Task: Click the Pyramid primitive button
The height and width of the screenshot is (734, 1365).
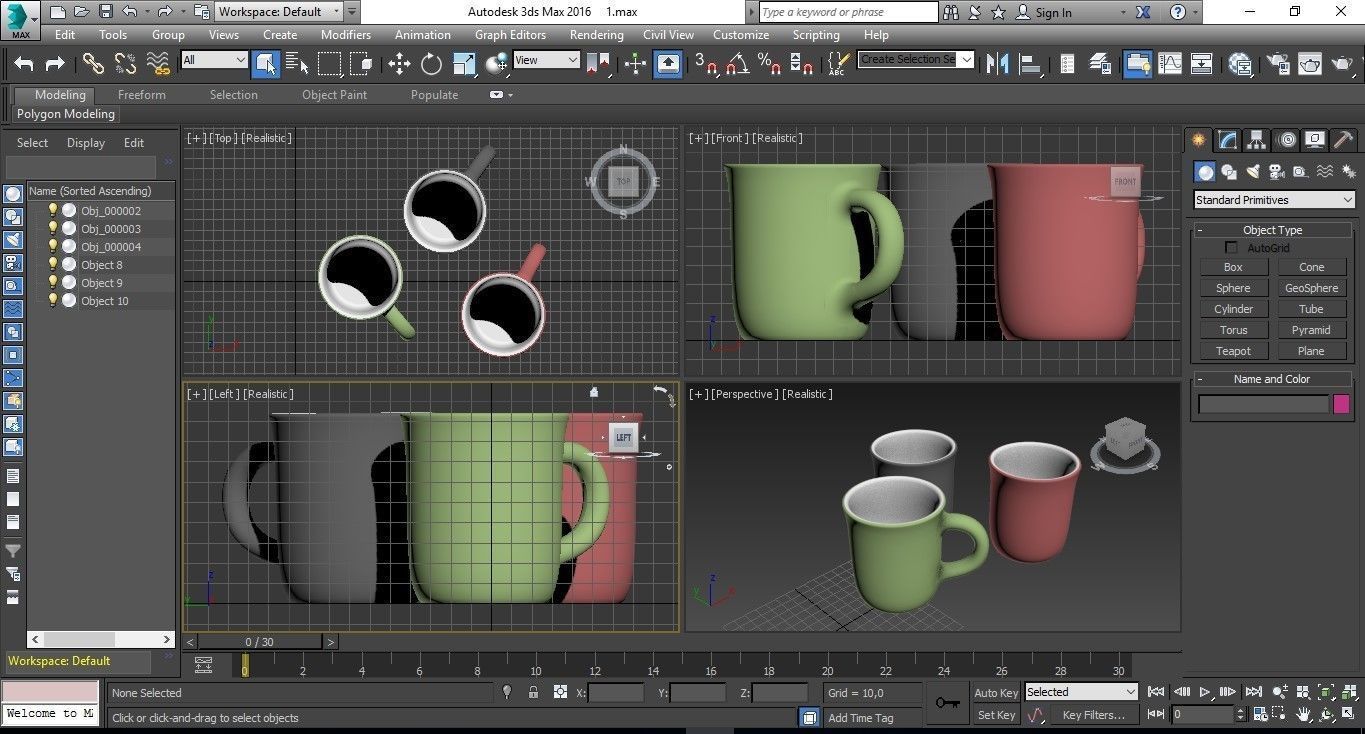Action: [1311, 330]
